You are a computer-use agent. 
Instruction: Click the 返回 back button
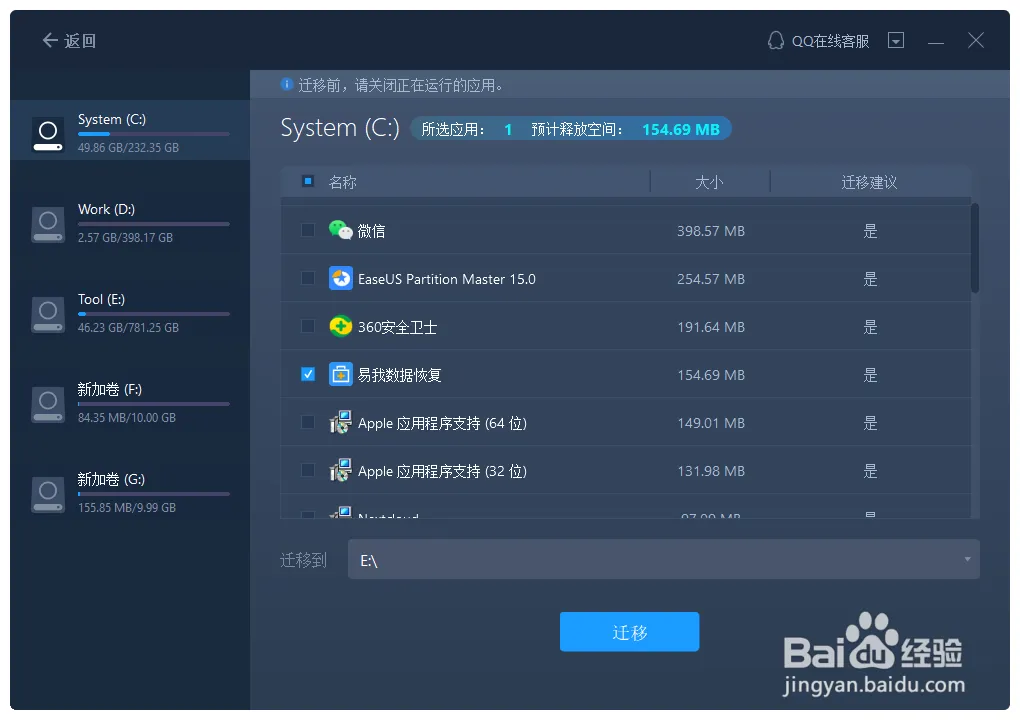tap(67, 40)
